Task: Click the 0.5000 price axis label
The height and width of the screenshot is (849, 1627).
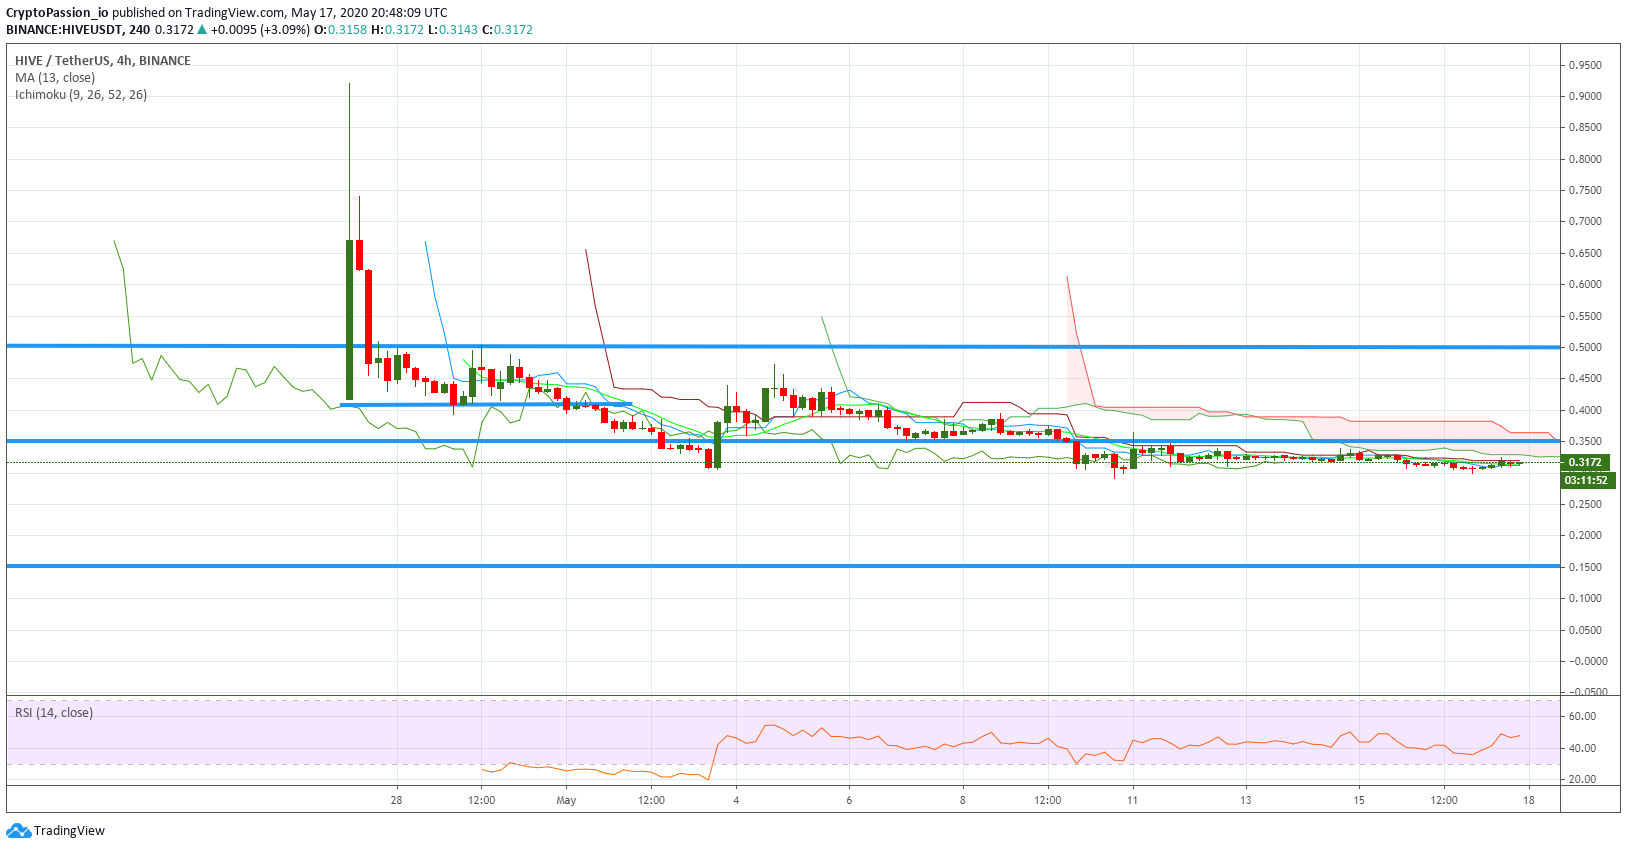Action: (1585, 347)
